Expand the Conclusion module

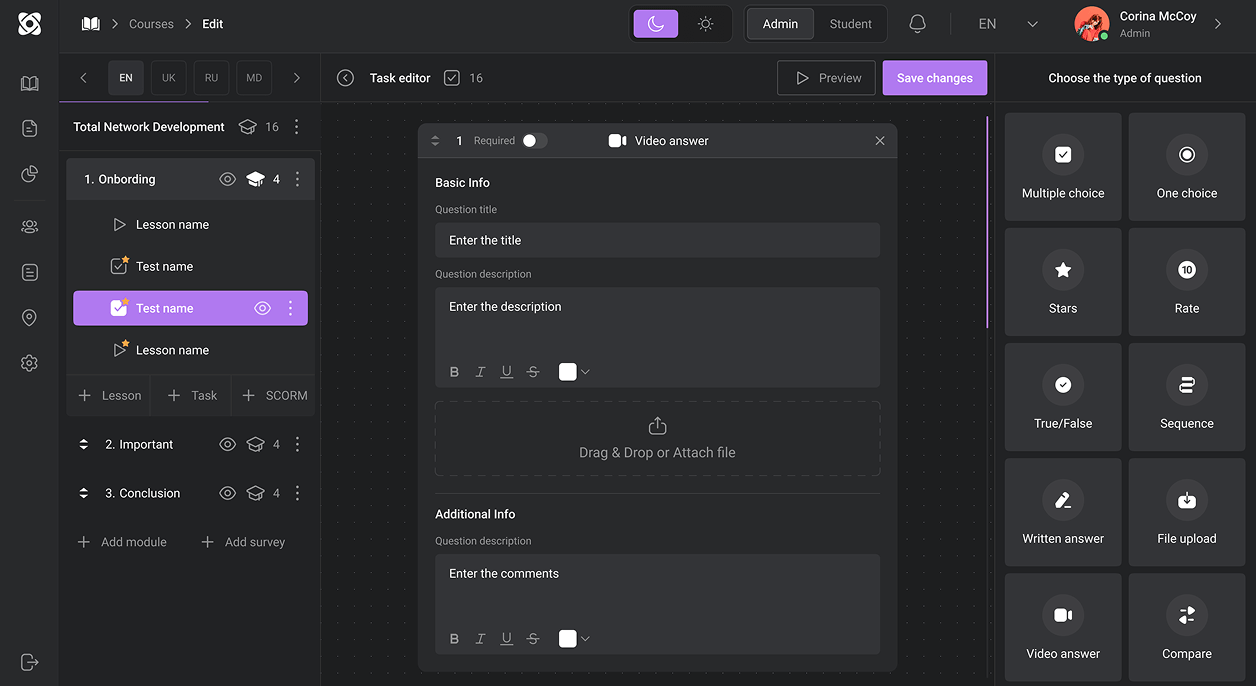point(84,493)
